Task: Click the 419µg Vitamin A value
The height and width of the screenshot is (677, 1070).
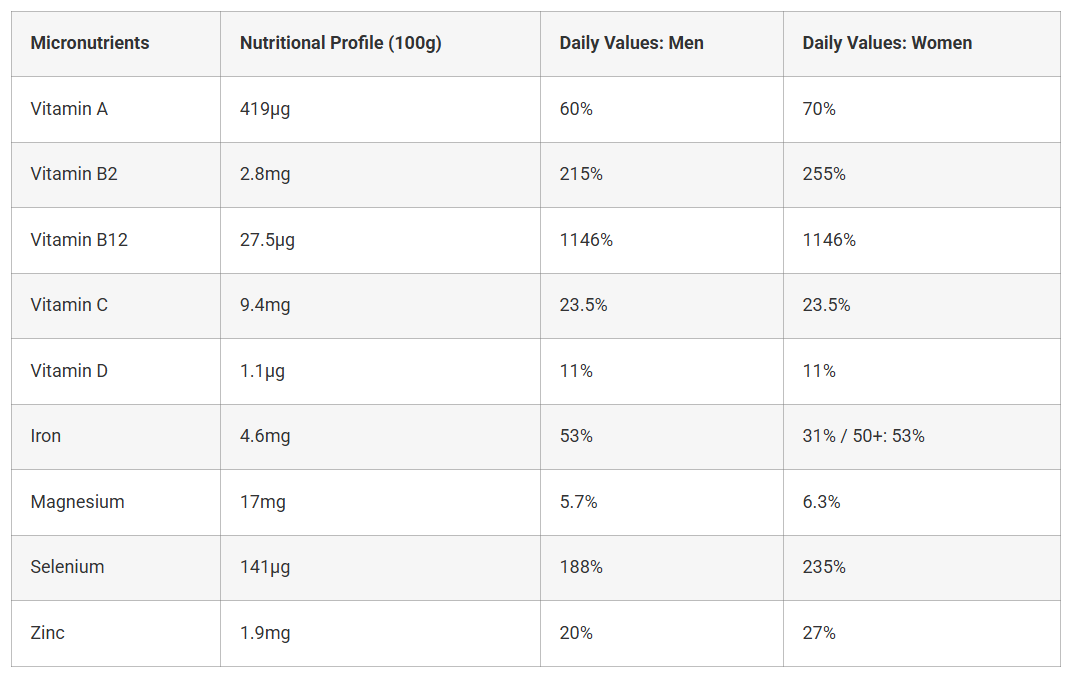Action: pyautogui.click(x=265, y=109)
